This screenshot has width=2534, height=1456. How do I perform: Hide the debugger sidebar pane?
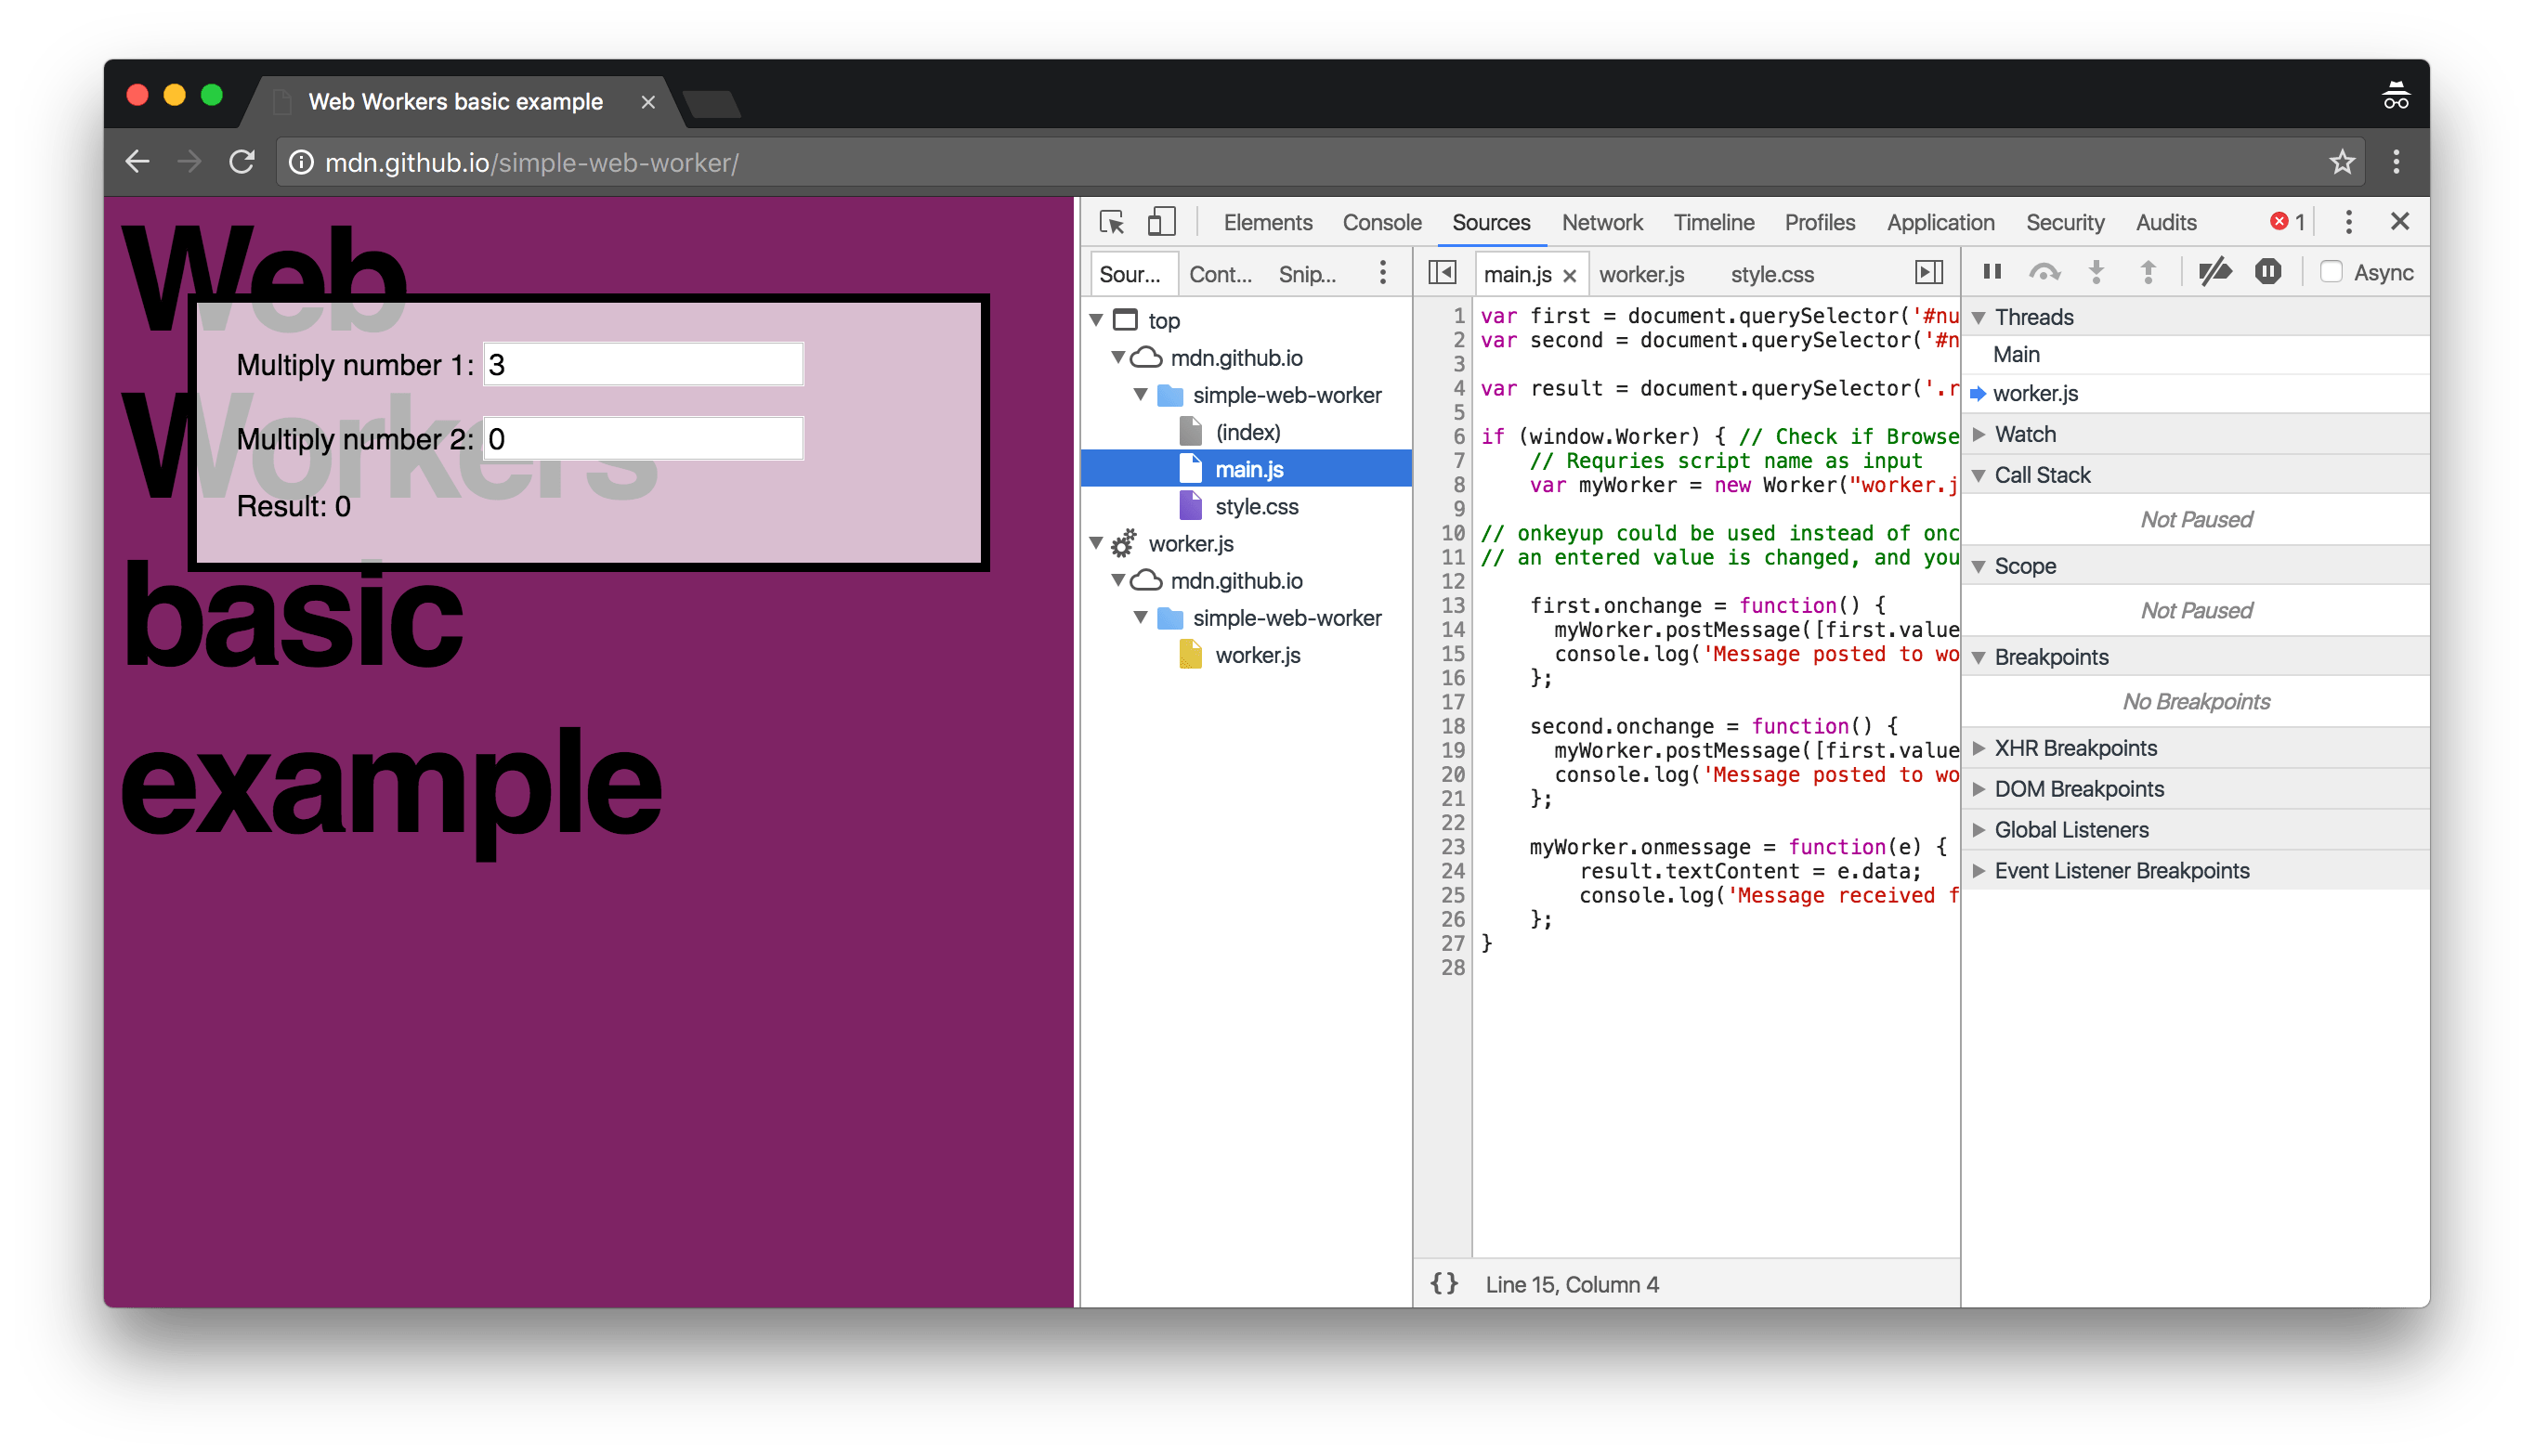[x=1928, y=272]
